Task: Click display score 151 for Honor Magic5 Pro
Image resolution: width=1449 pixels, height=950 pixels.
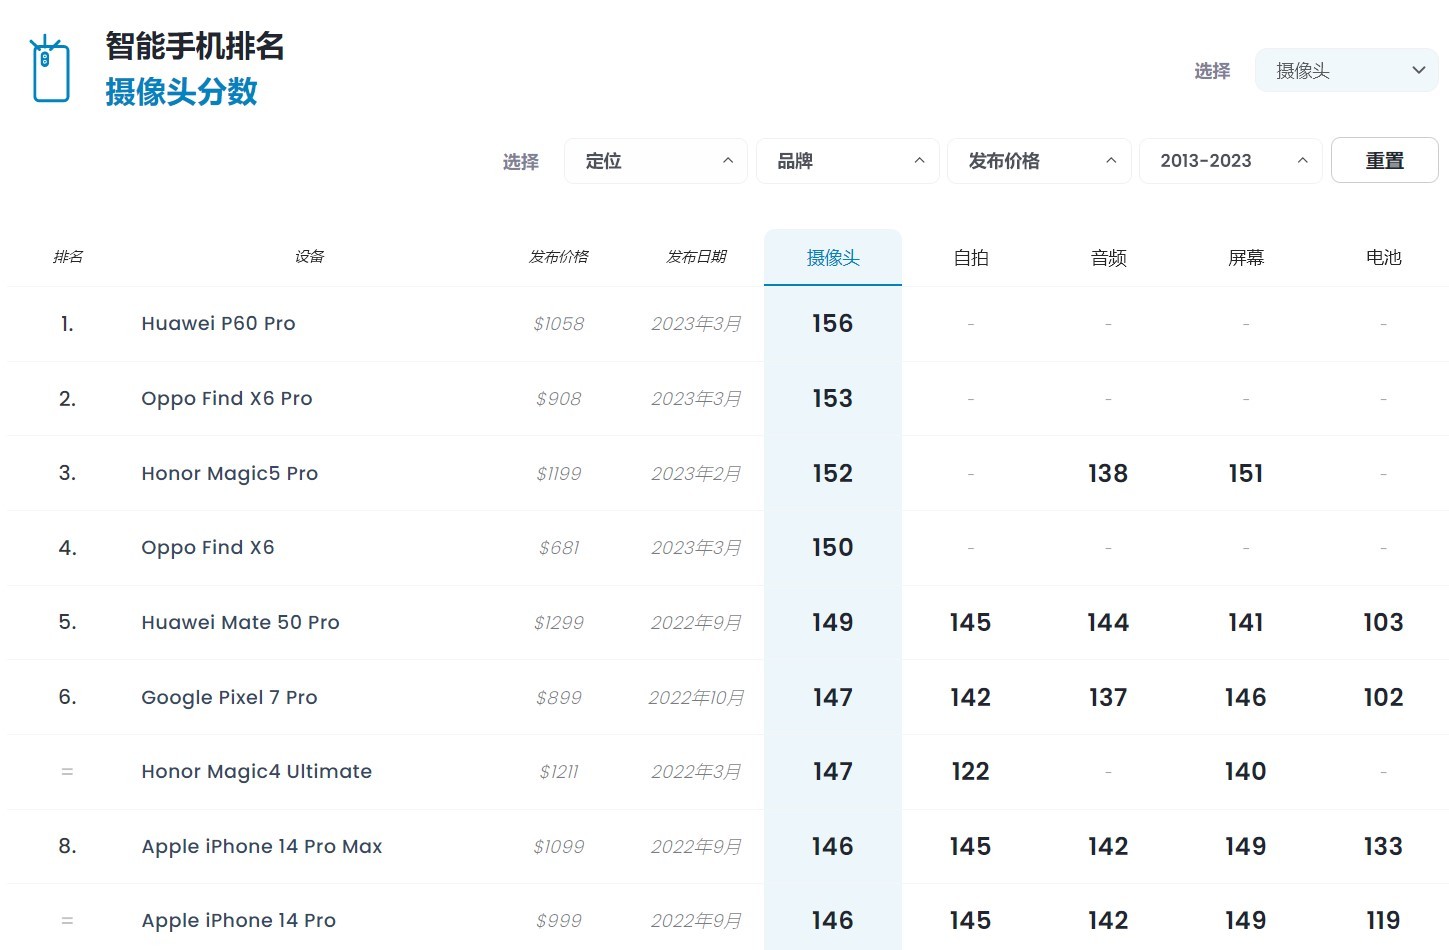Action: pyautogui.click(x=1246, y=473)
